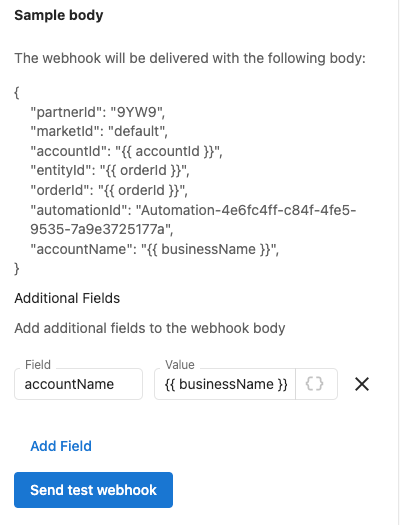400x525 pixels.
Task: Click the Sample body heading
Action: (x=59, y=15)
